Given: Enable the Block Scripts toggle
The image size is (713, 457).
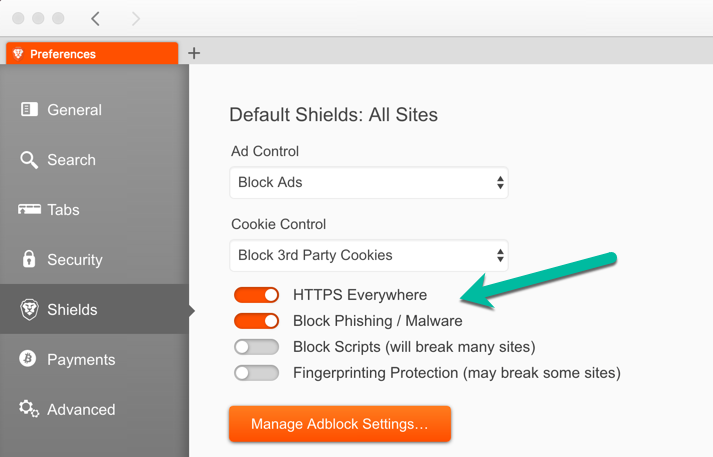Looking at the screenshot, I should point(256,347).
